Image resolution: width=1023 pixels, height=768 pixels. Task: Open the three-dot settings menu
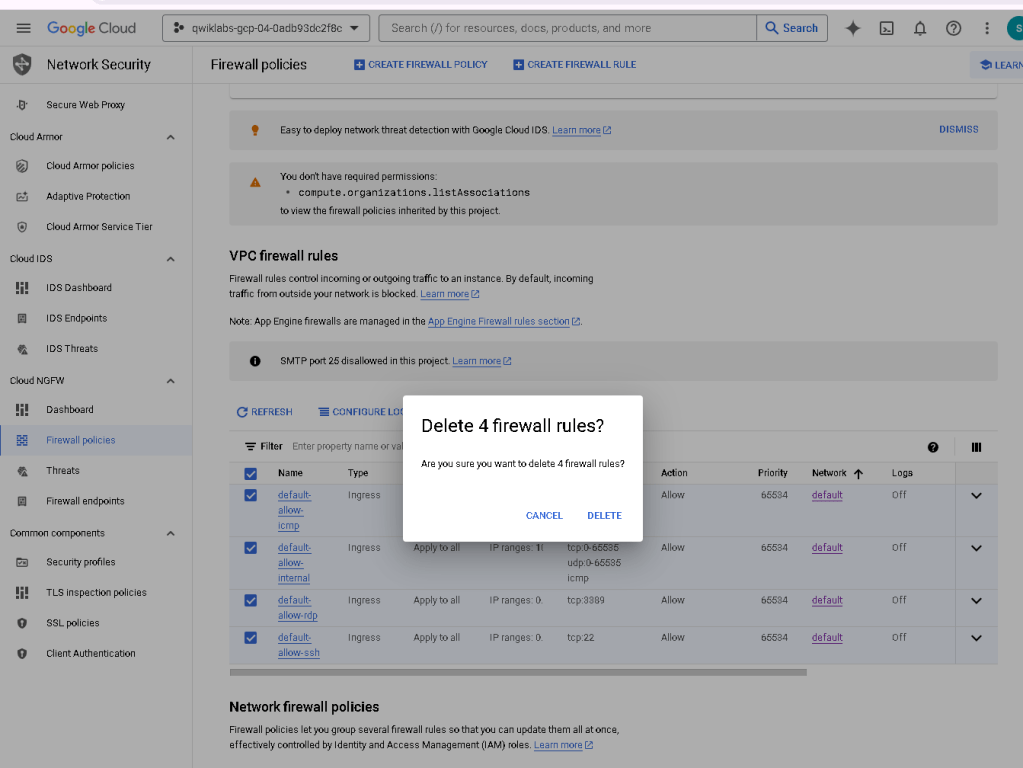pos(986,28)
